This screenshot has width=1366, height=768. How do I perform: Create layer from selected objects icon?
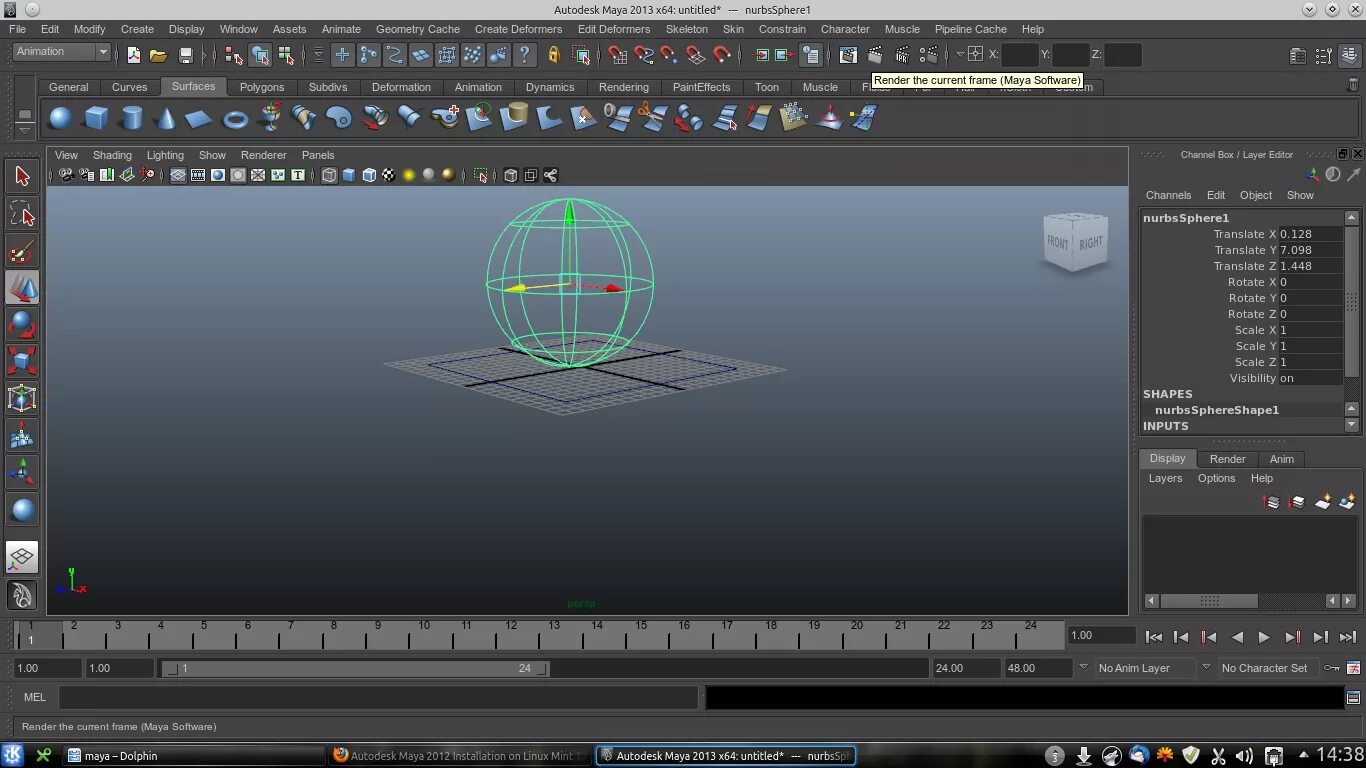point(1347,502)
